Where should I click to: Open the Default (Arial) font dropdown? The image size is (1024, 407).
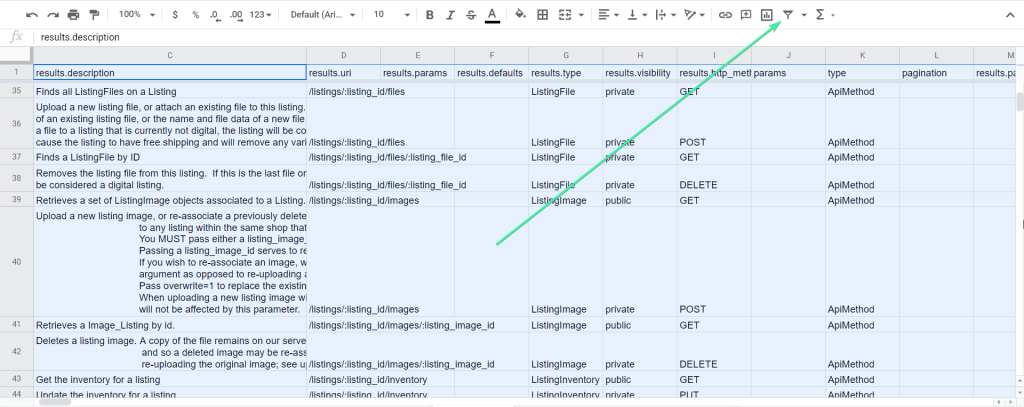click(323, 14)
